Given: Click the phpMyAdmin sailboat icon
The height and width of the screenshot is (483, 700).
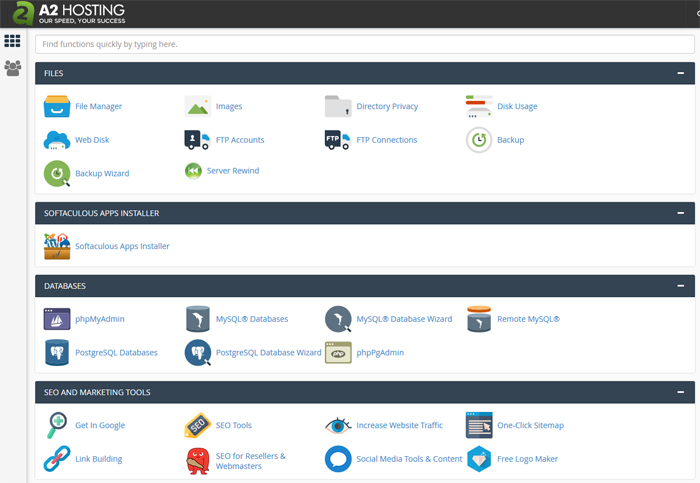Looking at the screenshot, I should click(x=57, y=319).
